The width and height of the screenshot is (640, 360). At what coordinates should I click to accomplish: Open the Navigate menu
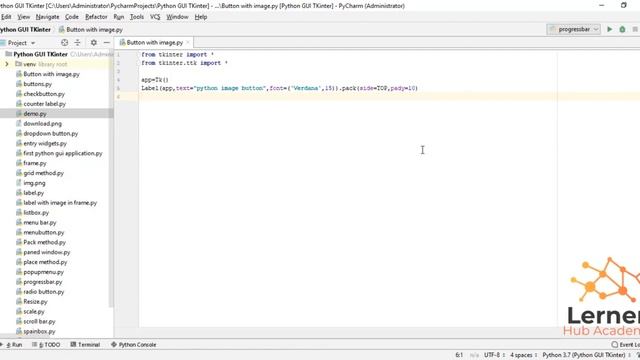[47, 17]
